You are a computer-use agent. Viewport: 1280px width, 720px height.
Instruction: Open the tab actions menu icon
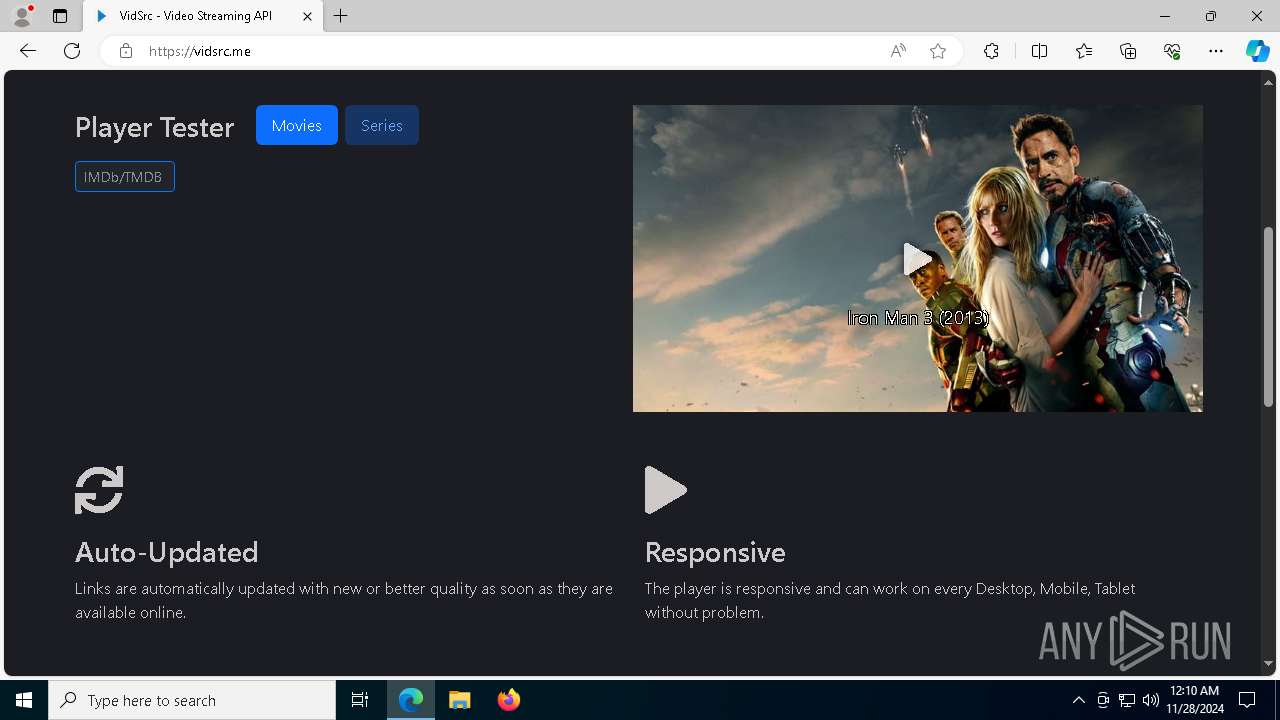tap(60, 16)
